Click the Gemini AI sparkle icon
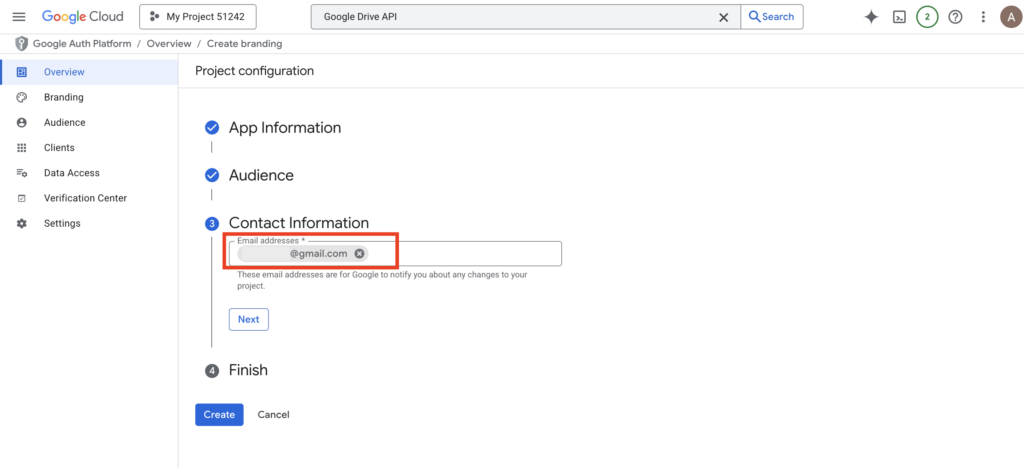 871,17
